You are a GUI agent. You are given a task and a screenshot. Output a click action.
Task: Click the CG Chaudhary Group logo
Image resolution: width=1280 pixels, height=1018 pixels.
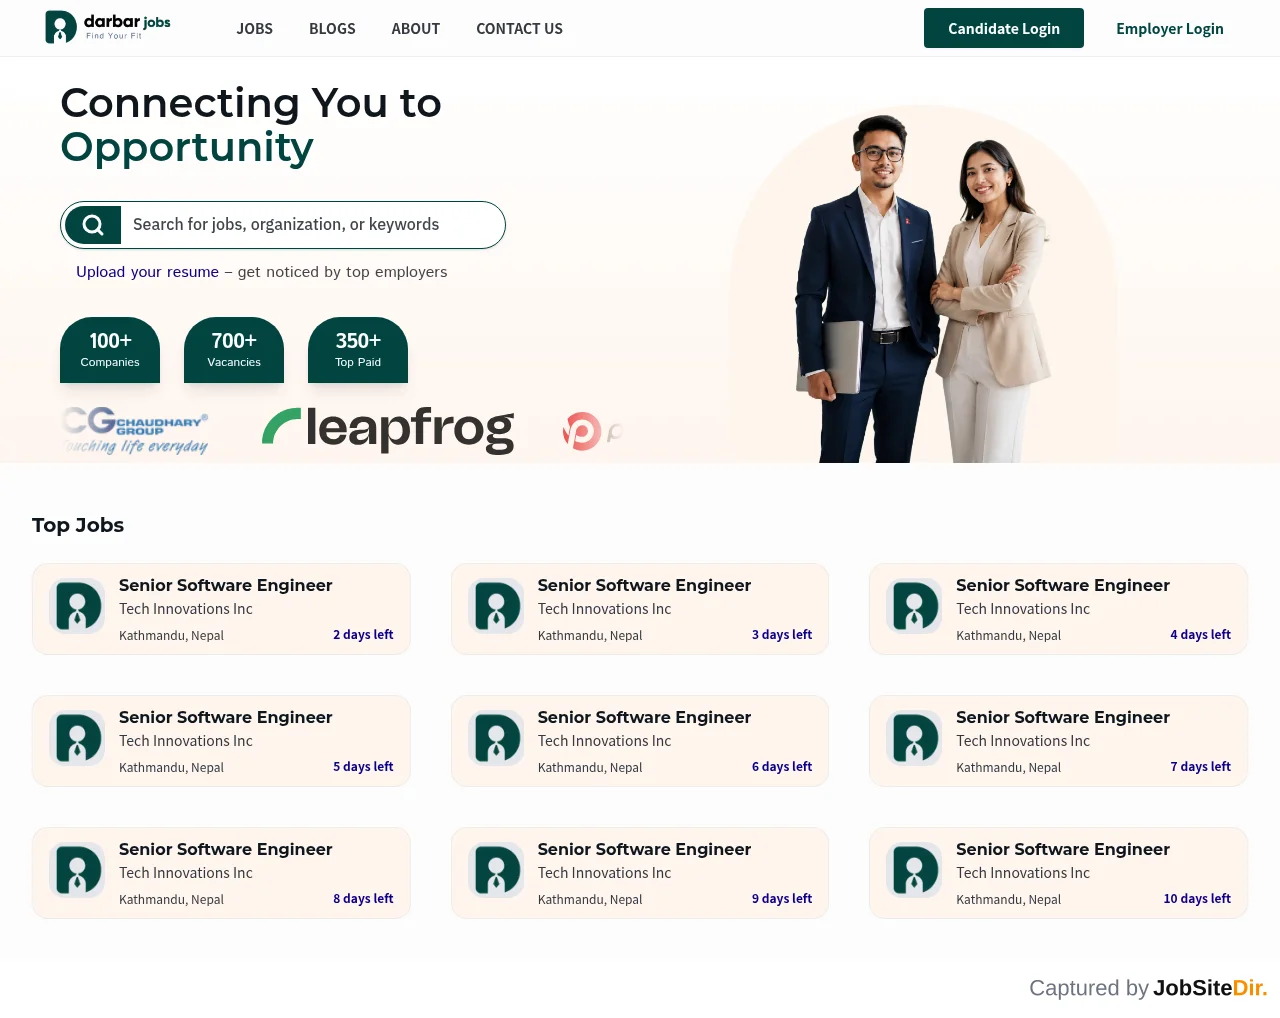pos(135,430)
